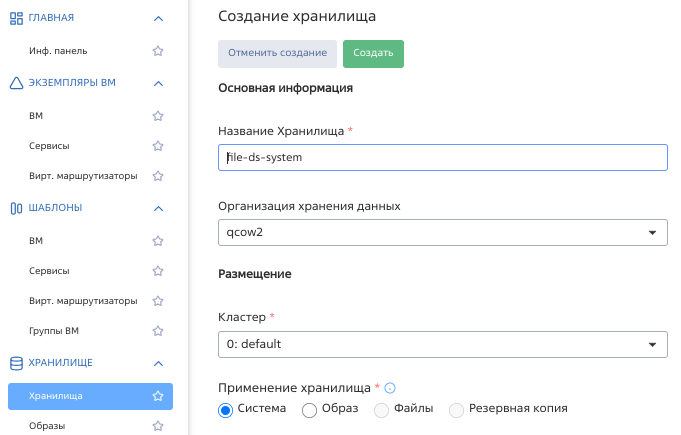Viewport: 681px width, 435px height.
Task: Open Образы sidebar item
Action: click(47, 426)
